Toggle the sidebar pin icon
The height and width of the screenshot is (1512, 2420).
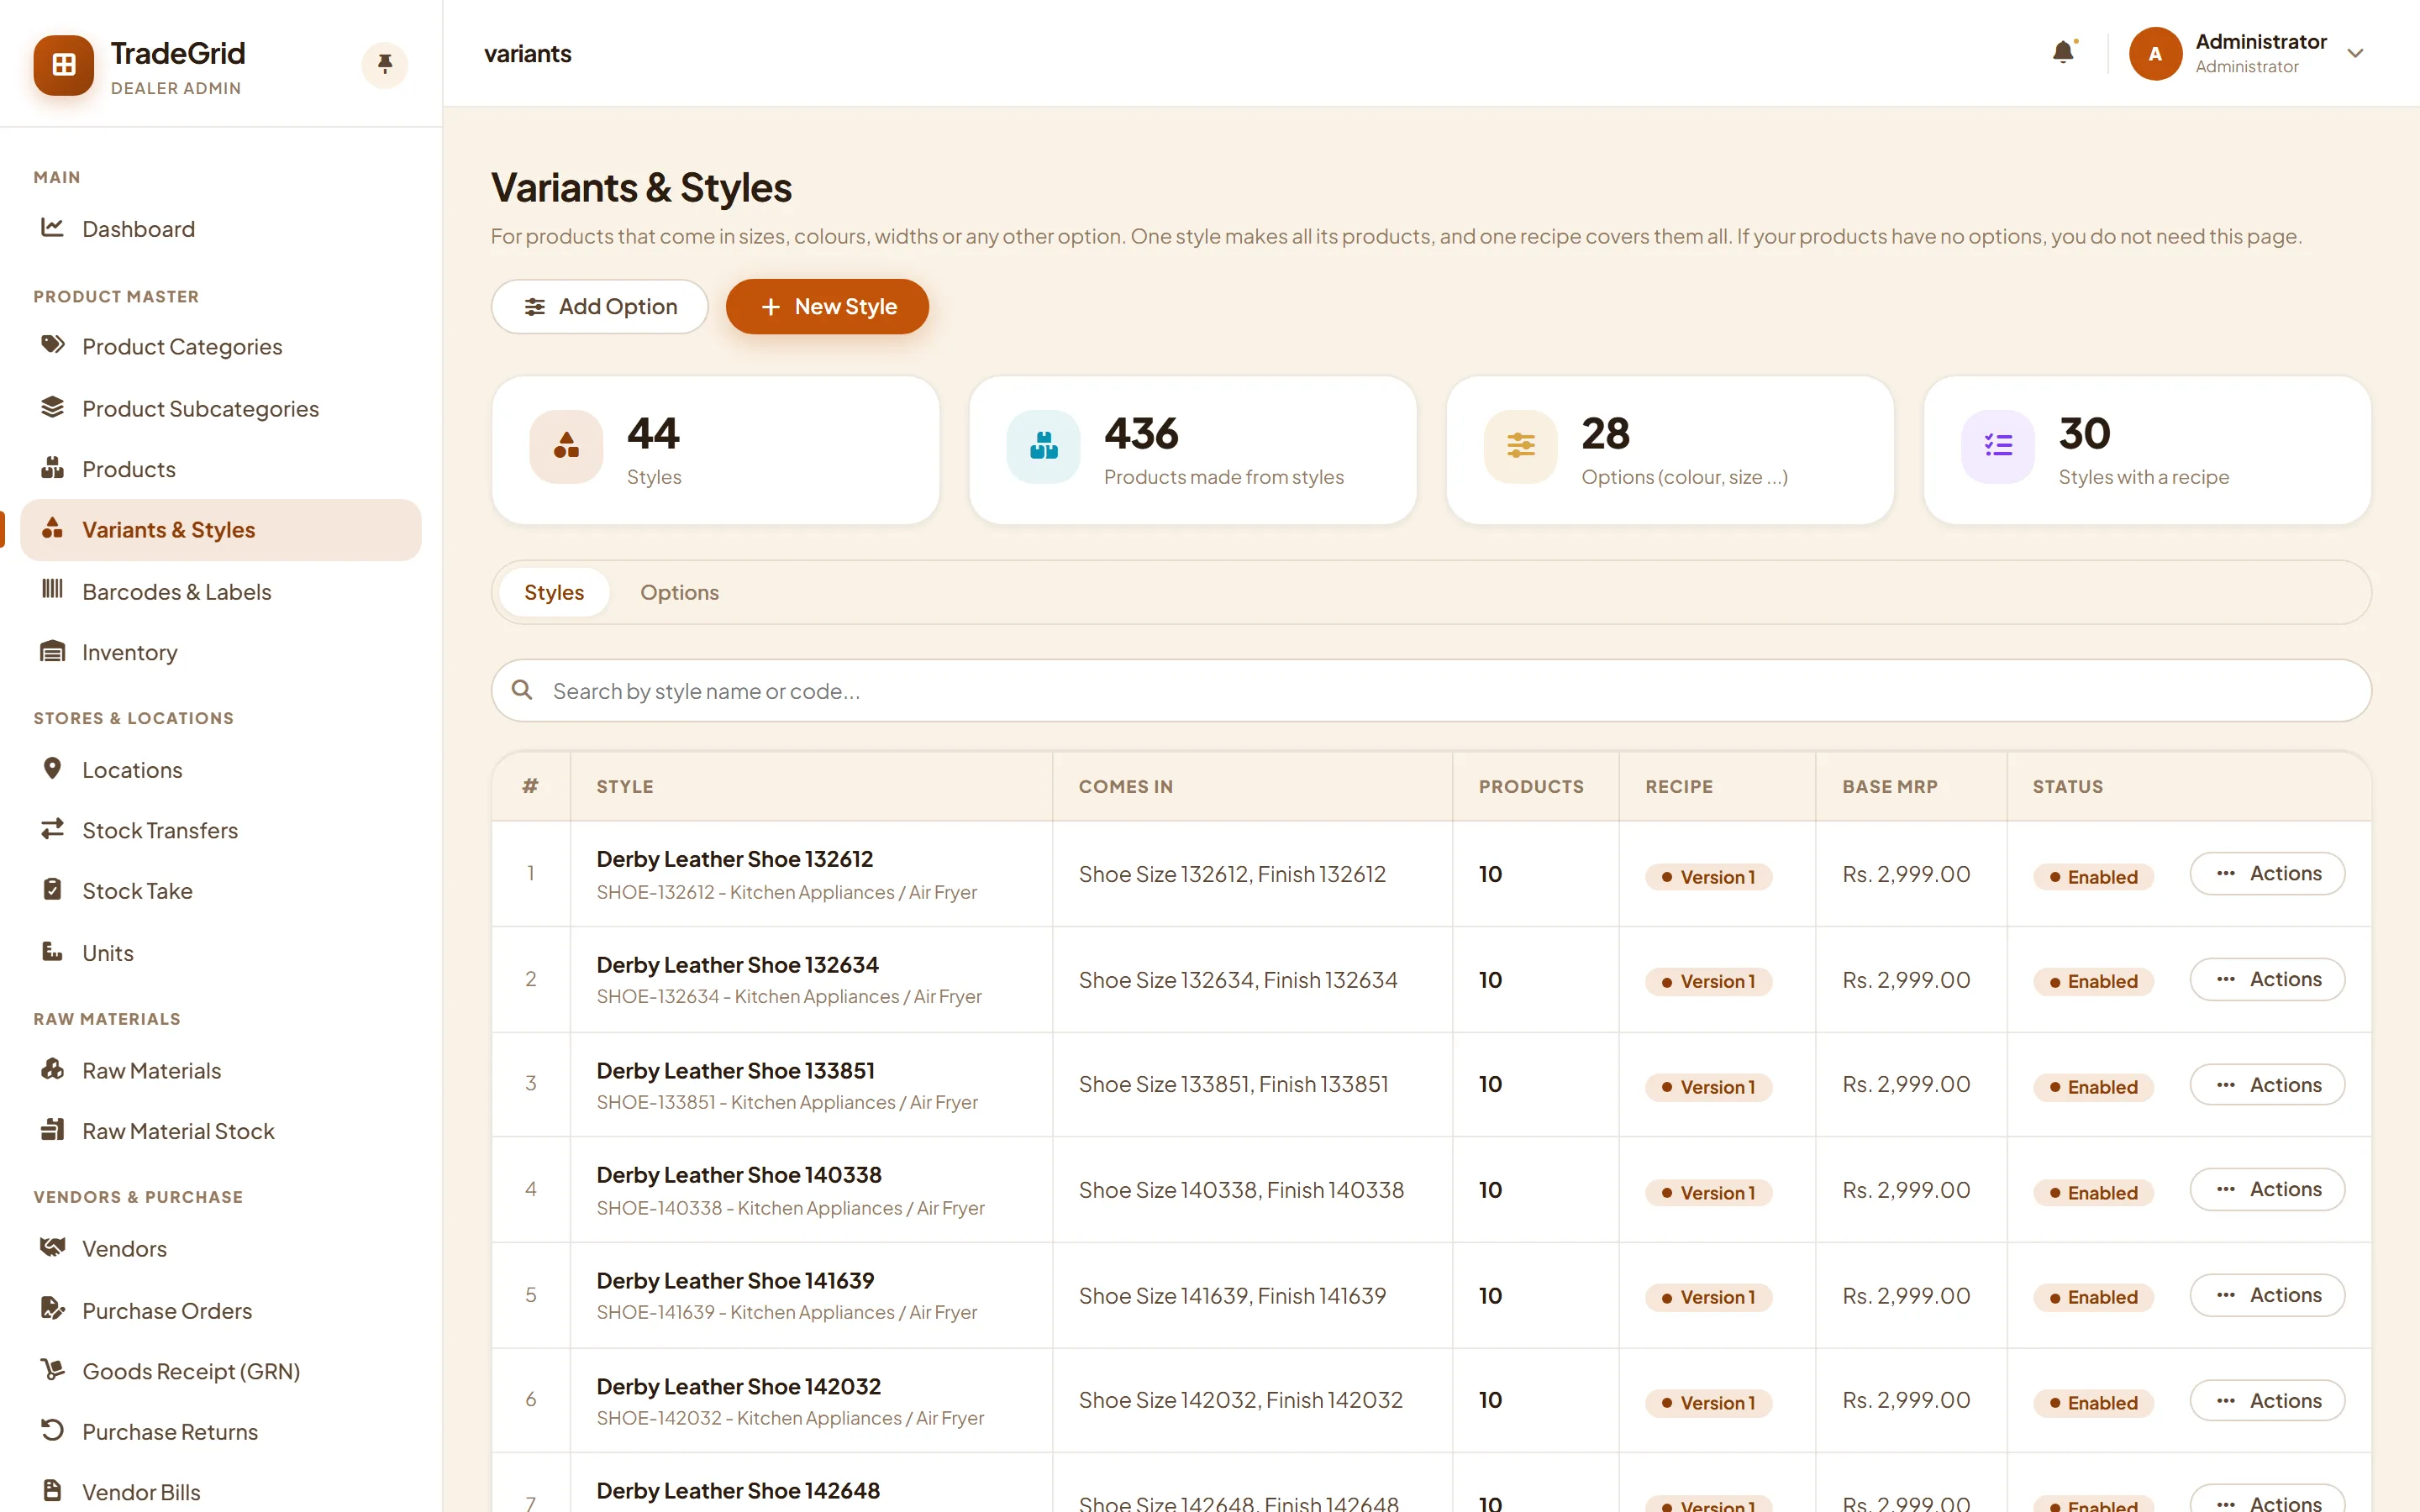[385, 65]
